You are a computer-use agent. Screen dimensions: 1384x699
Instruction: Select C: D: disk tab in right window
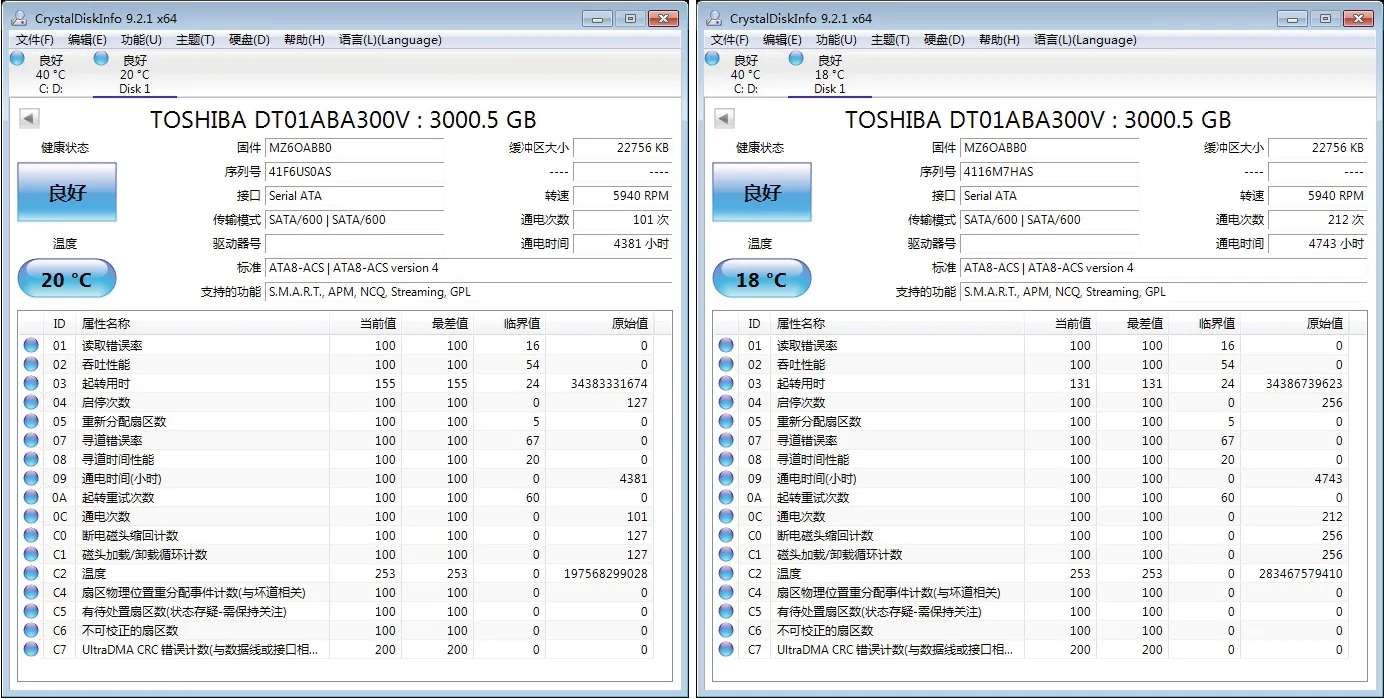pos(744,74)
